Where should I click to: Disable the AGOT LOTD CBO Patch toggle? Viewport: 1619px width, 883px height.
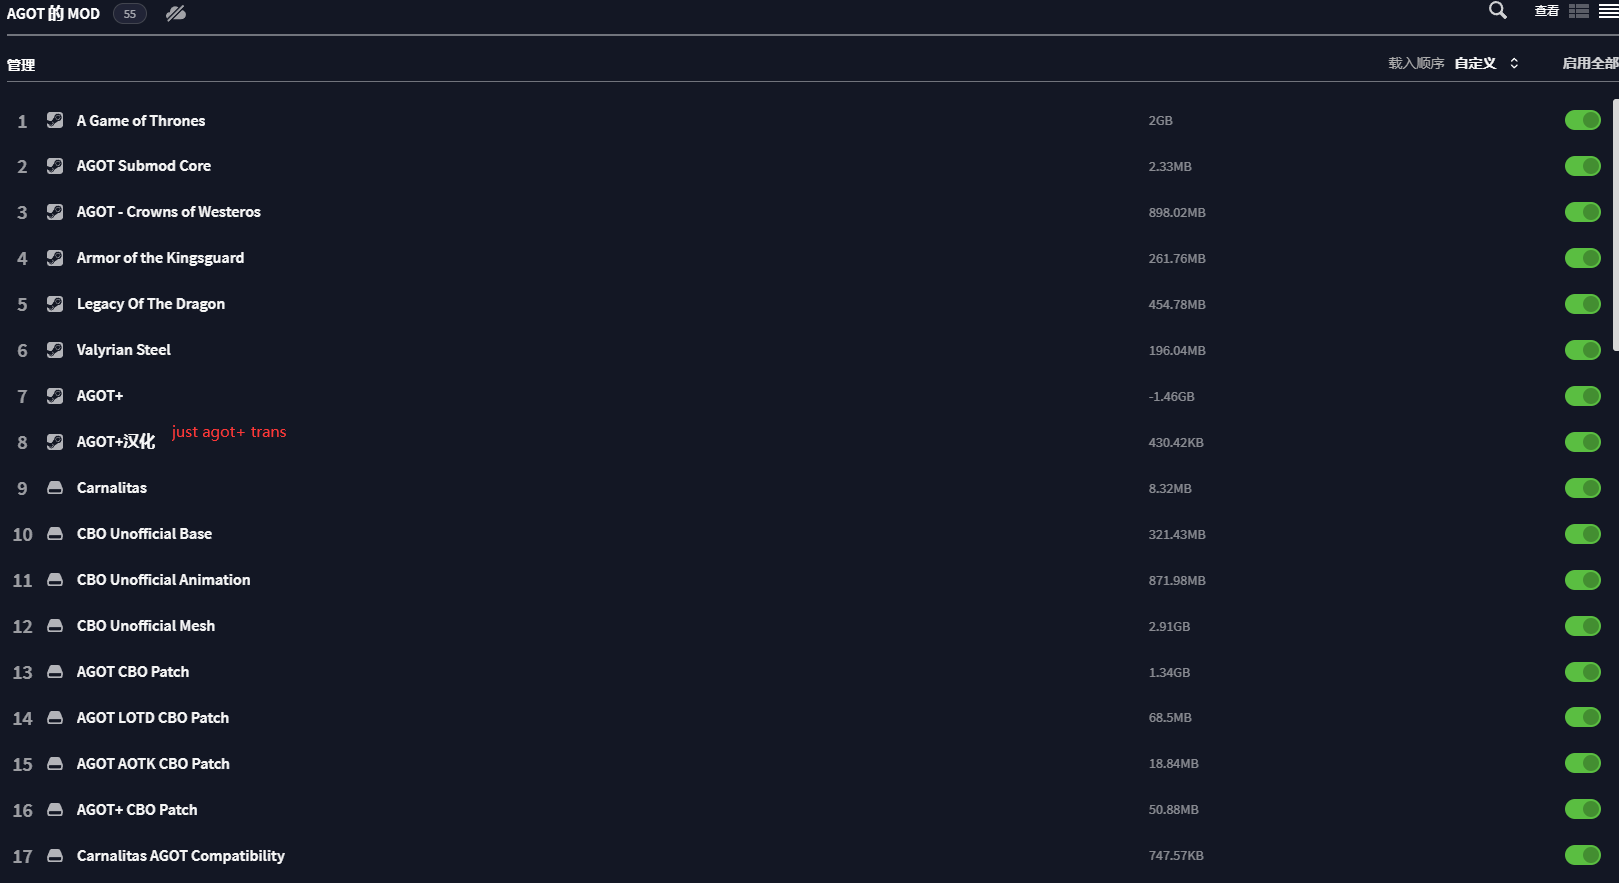click(1583, 717)
